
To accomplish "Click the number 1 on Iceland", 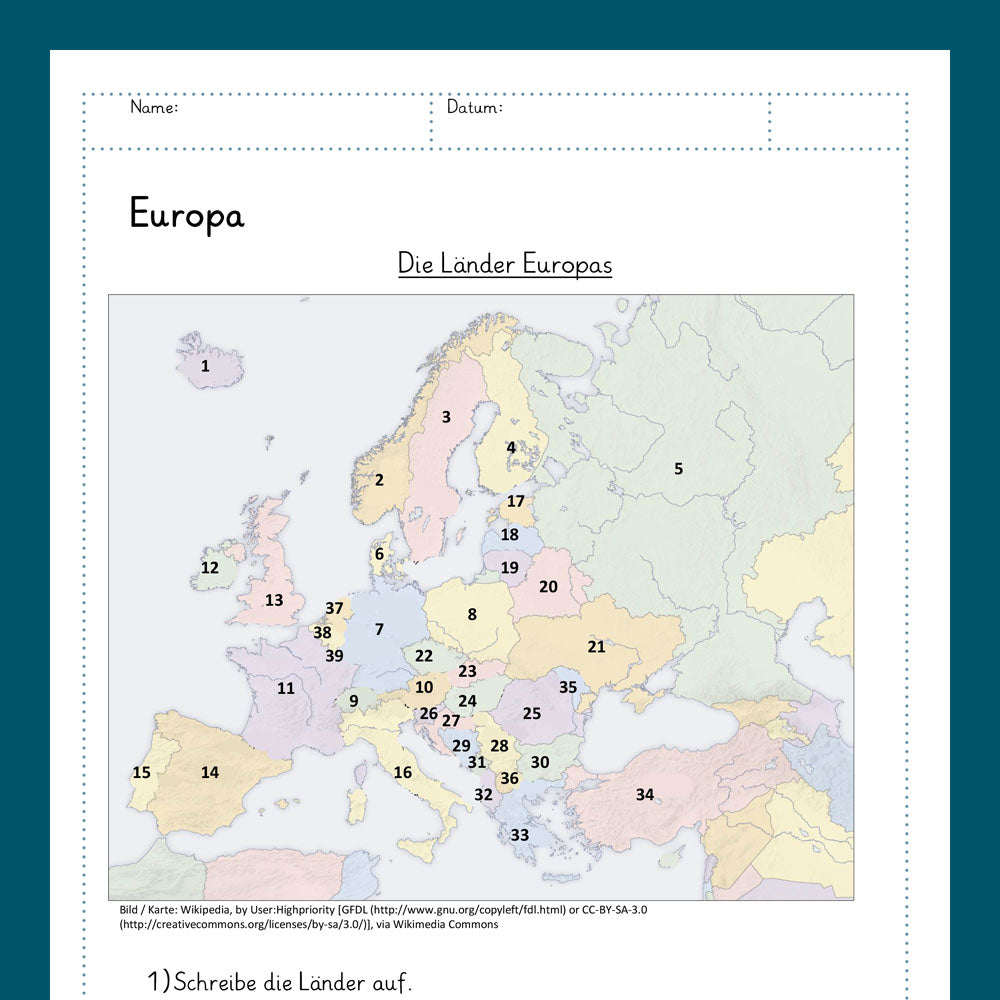I will click(x=205, y=366).
